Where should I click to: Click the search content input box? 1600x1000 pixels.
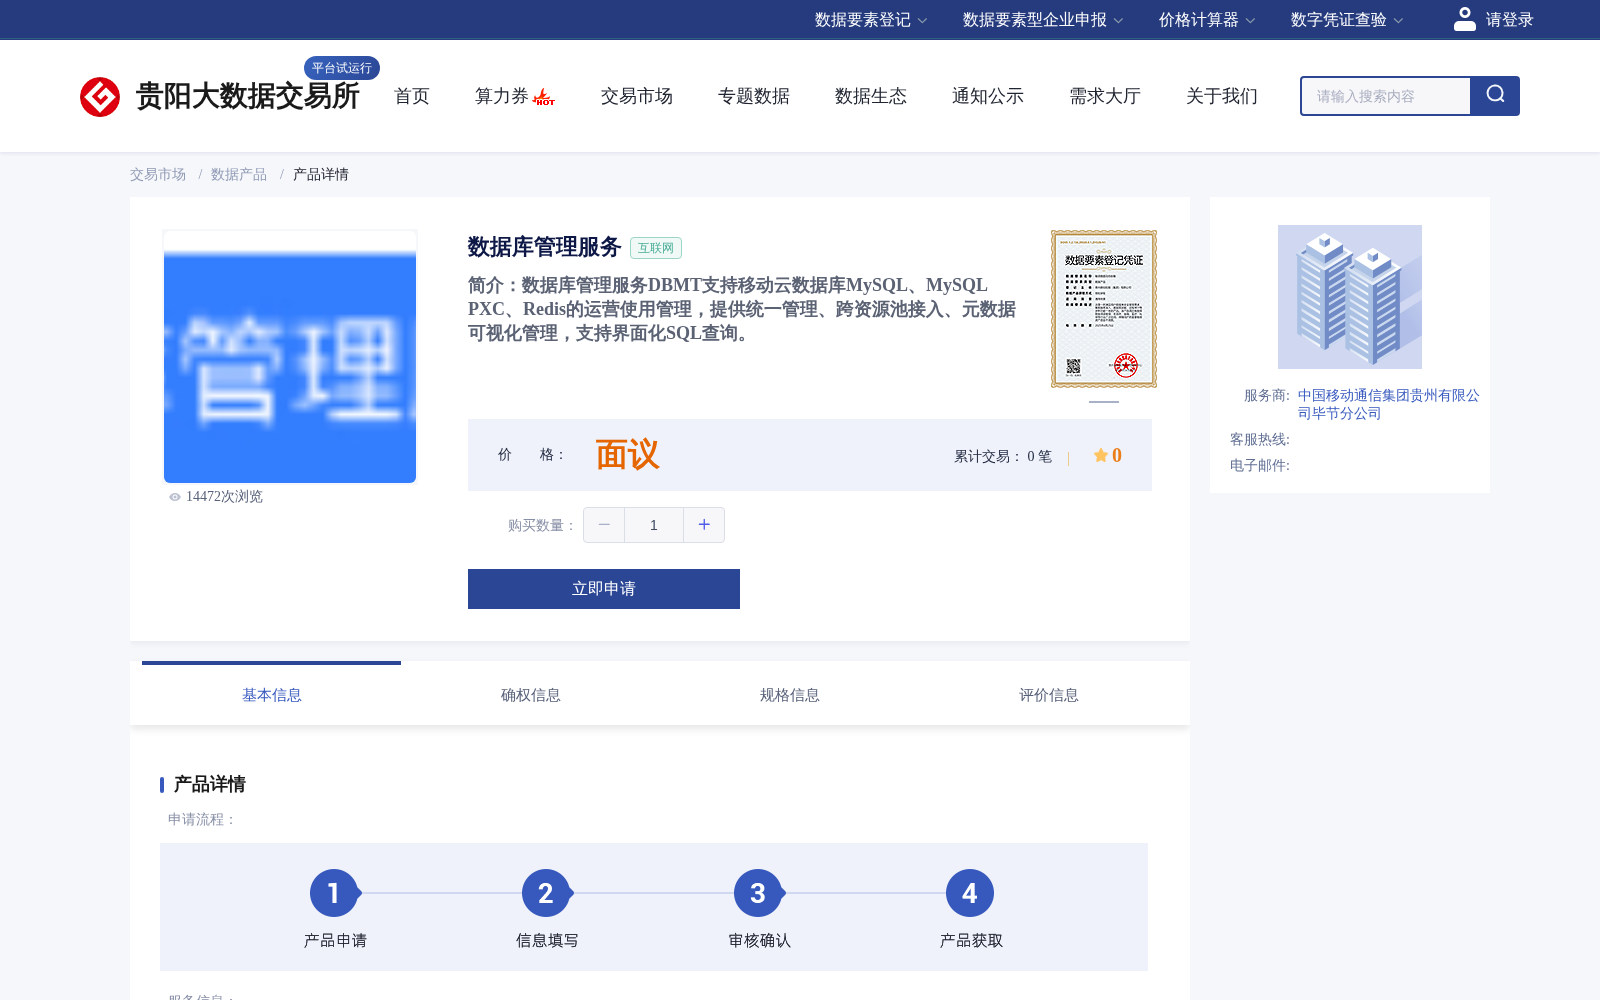tap(1386, 96)
